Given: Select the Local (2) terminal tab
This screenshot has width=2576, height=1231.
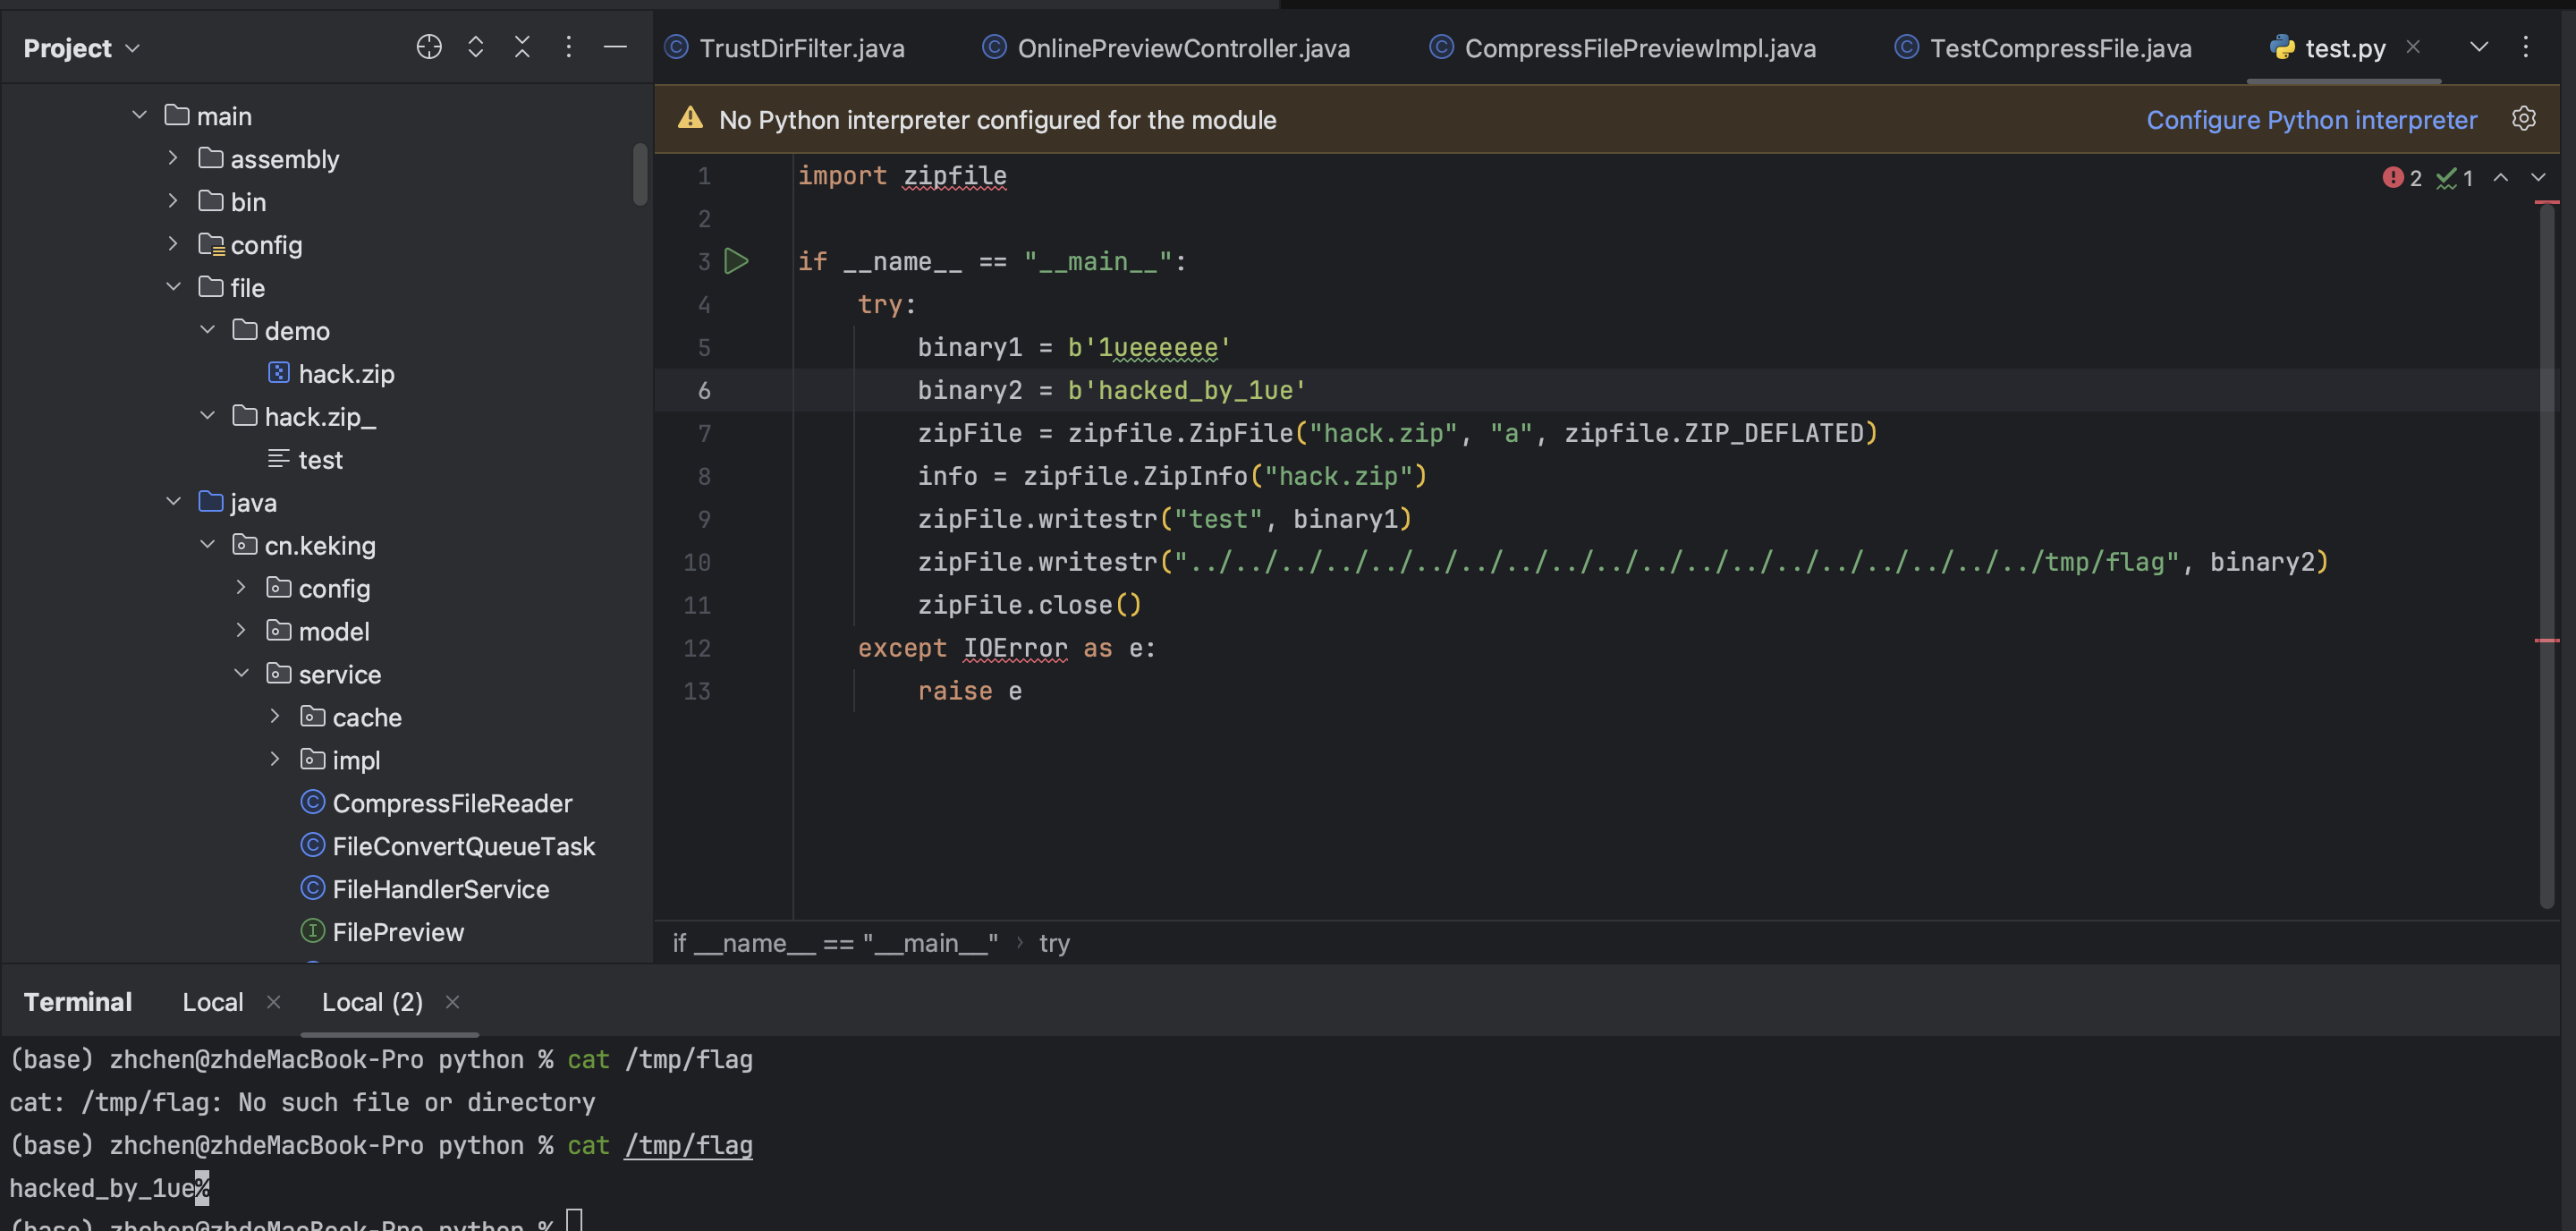Looking at the screenshot, I should click(372, 1002).
